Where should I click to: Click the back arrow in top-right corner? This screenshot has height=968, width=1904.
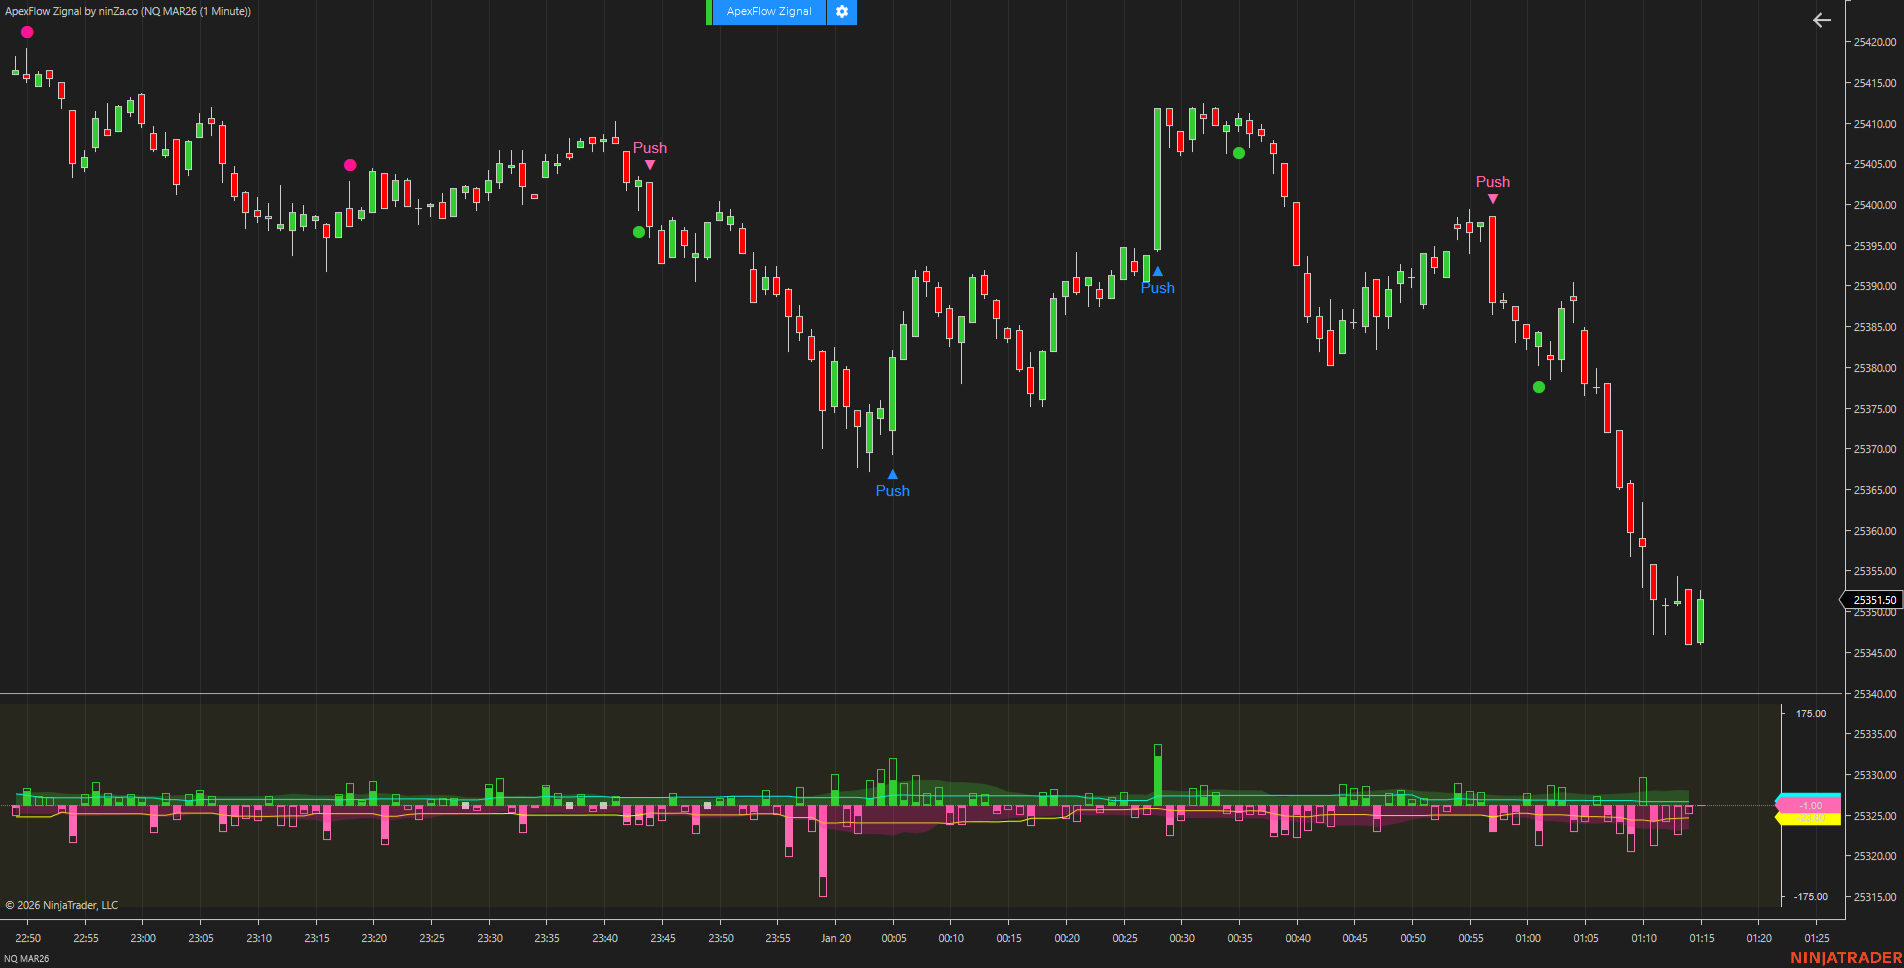coord(1821,20)
